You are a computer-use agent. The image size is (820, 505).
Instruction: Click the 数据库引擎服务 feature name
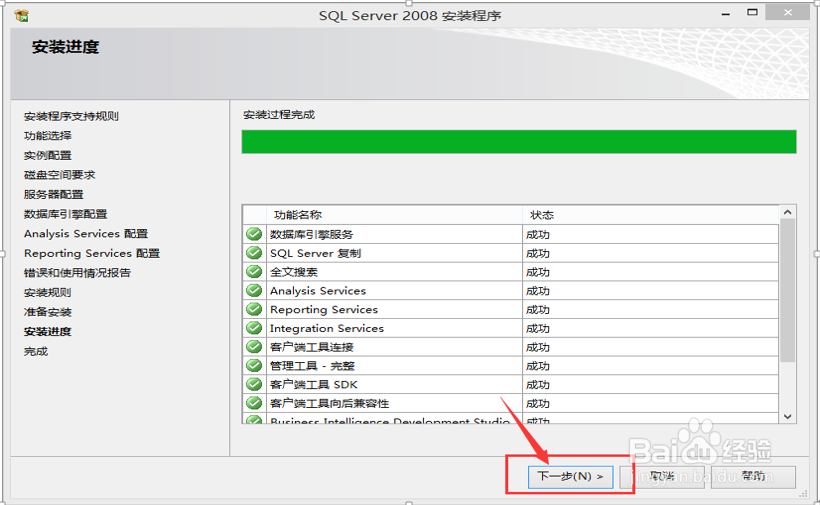tap(312, 235)
